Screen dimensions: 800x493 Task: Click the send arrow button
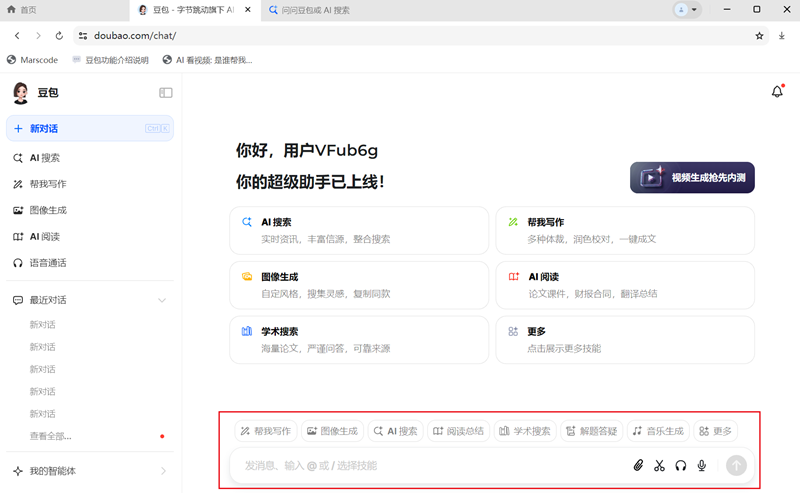tap(736, 465)
